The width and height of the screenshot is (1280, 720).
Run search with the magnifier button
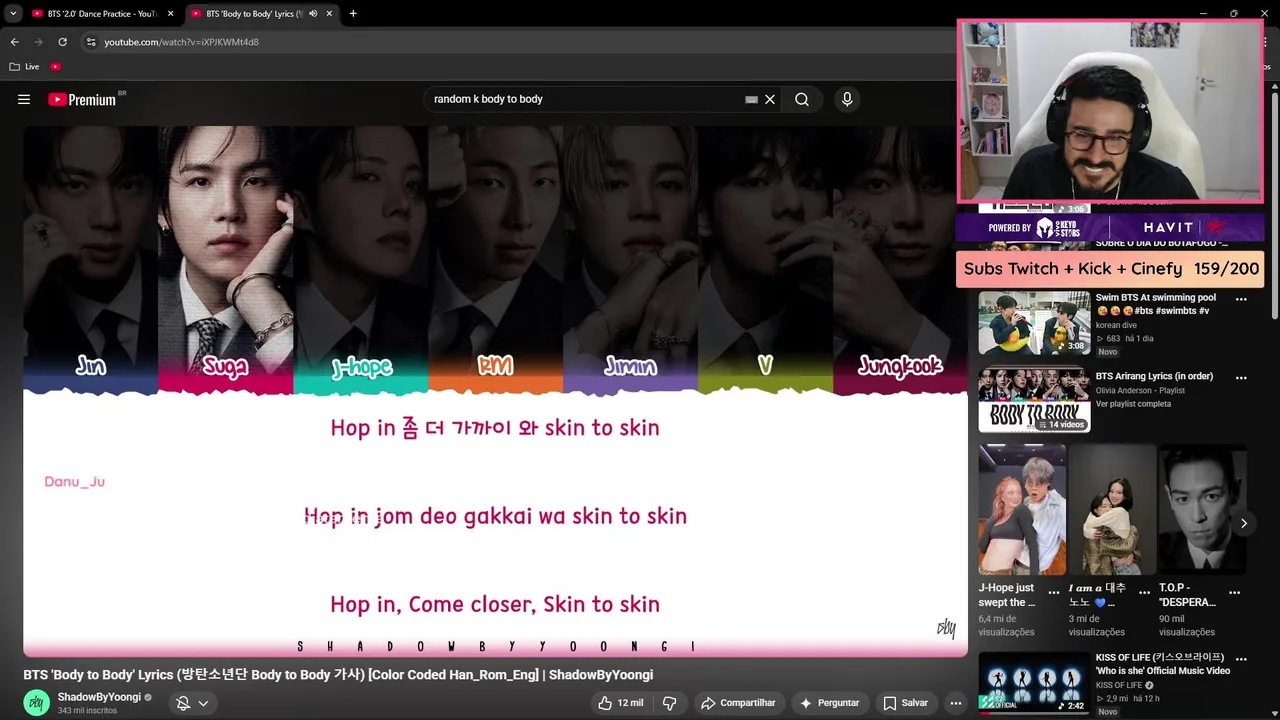[x=802, y=99]
